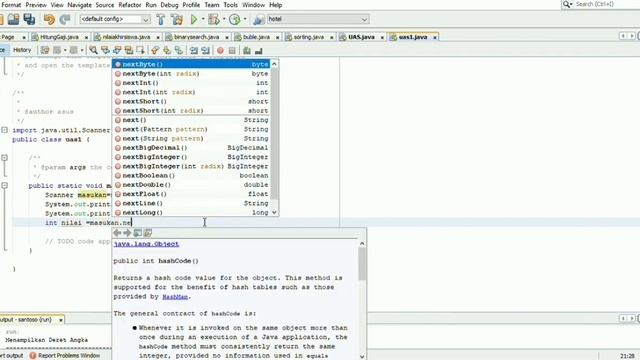Click Javadoc view source icon

point(148,233)
